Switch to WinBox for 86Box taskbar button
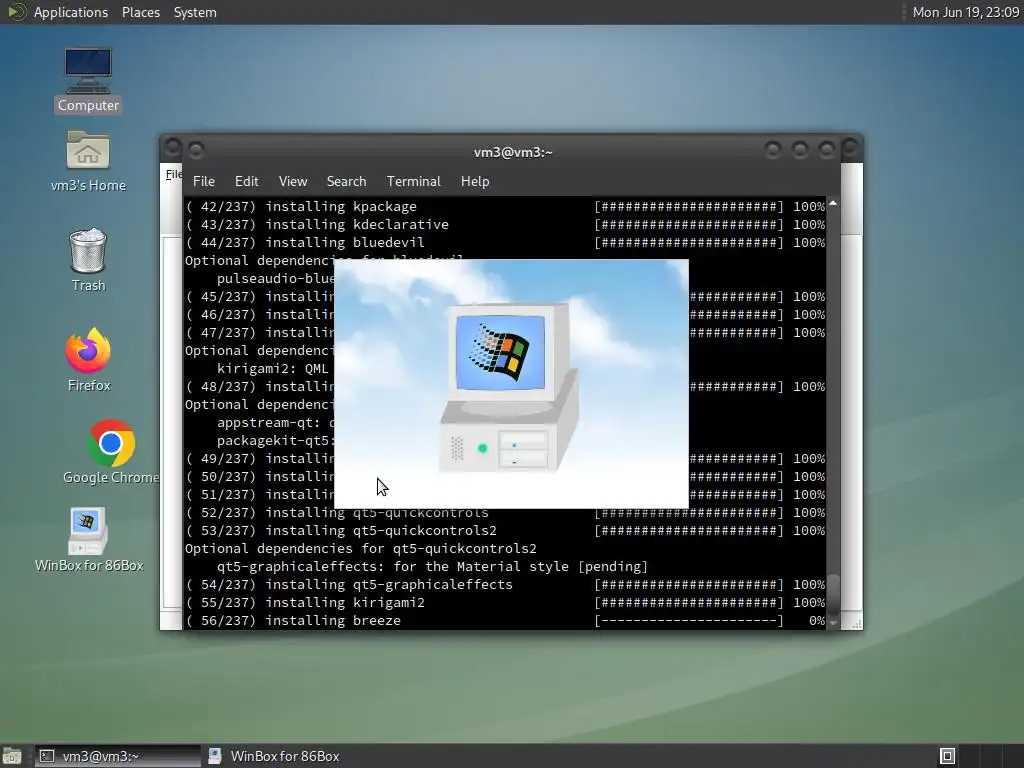 274,756
